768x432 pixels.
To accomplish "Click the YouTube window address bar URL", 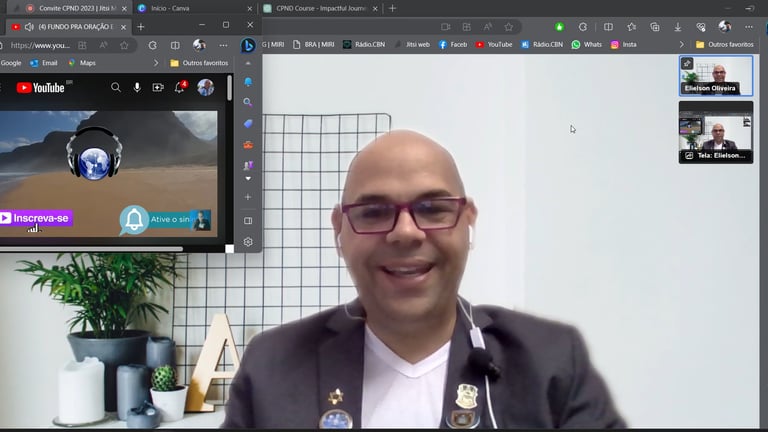I will point(40,45).
